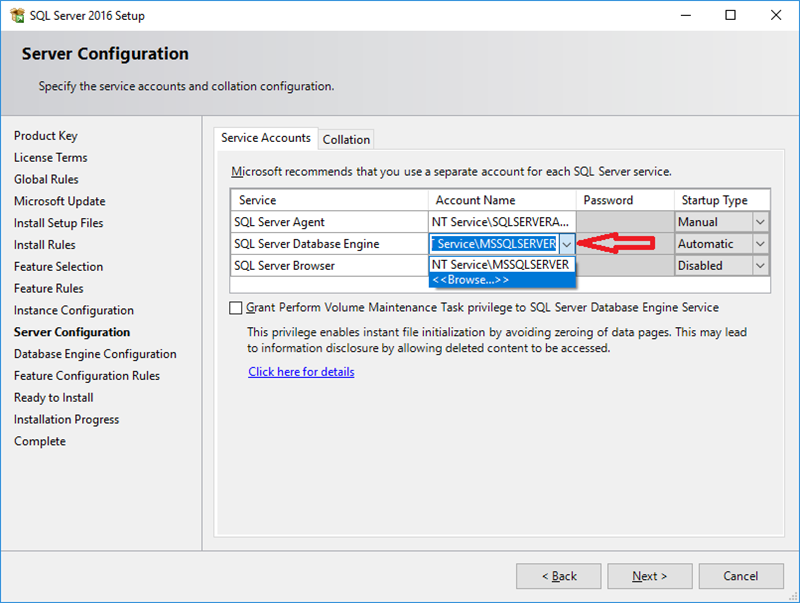Viewport: 800px width, 603px height.
Task: Open SQL Server Browser Startup Type dropdown
Action: point(760,266)
